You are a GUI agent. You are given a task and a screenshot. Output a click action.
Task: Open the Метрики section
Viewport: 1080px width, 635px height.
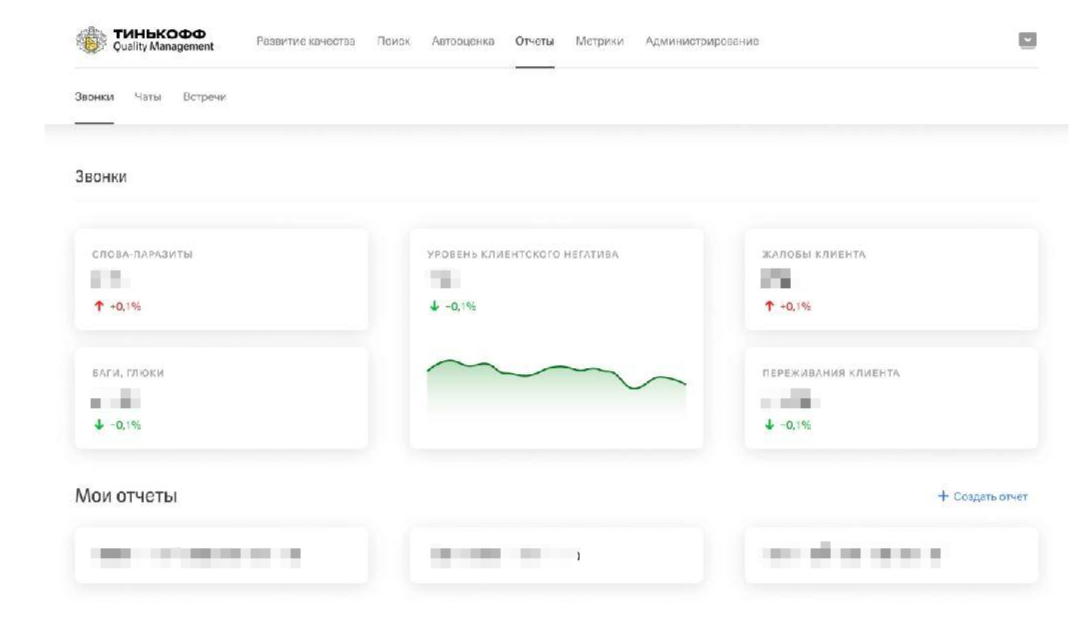600,41
